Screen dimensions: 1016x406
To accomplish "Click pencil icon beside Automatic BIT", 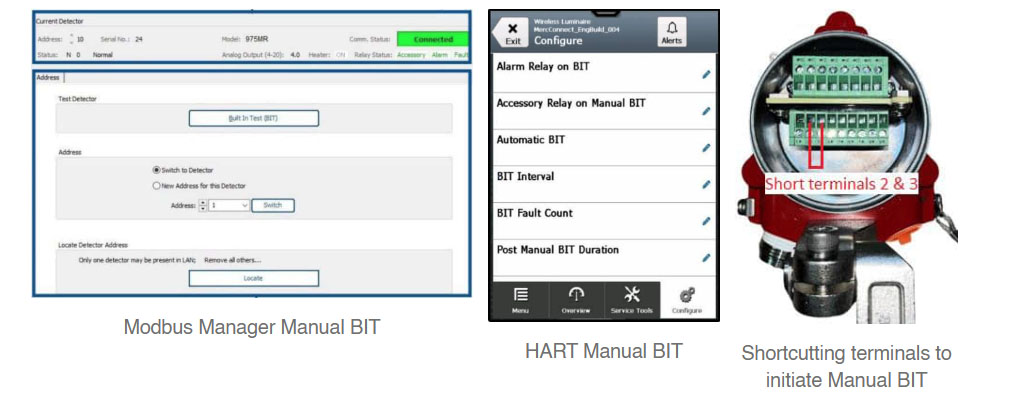I will point(706,148).
